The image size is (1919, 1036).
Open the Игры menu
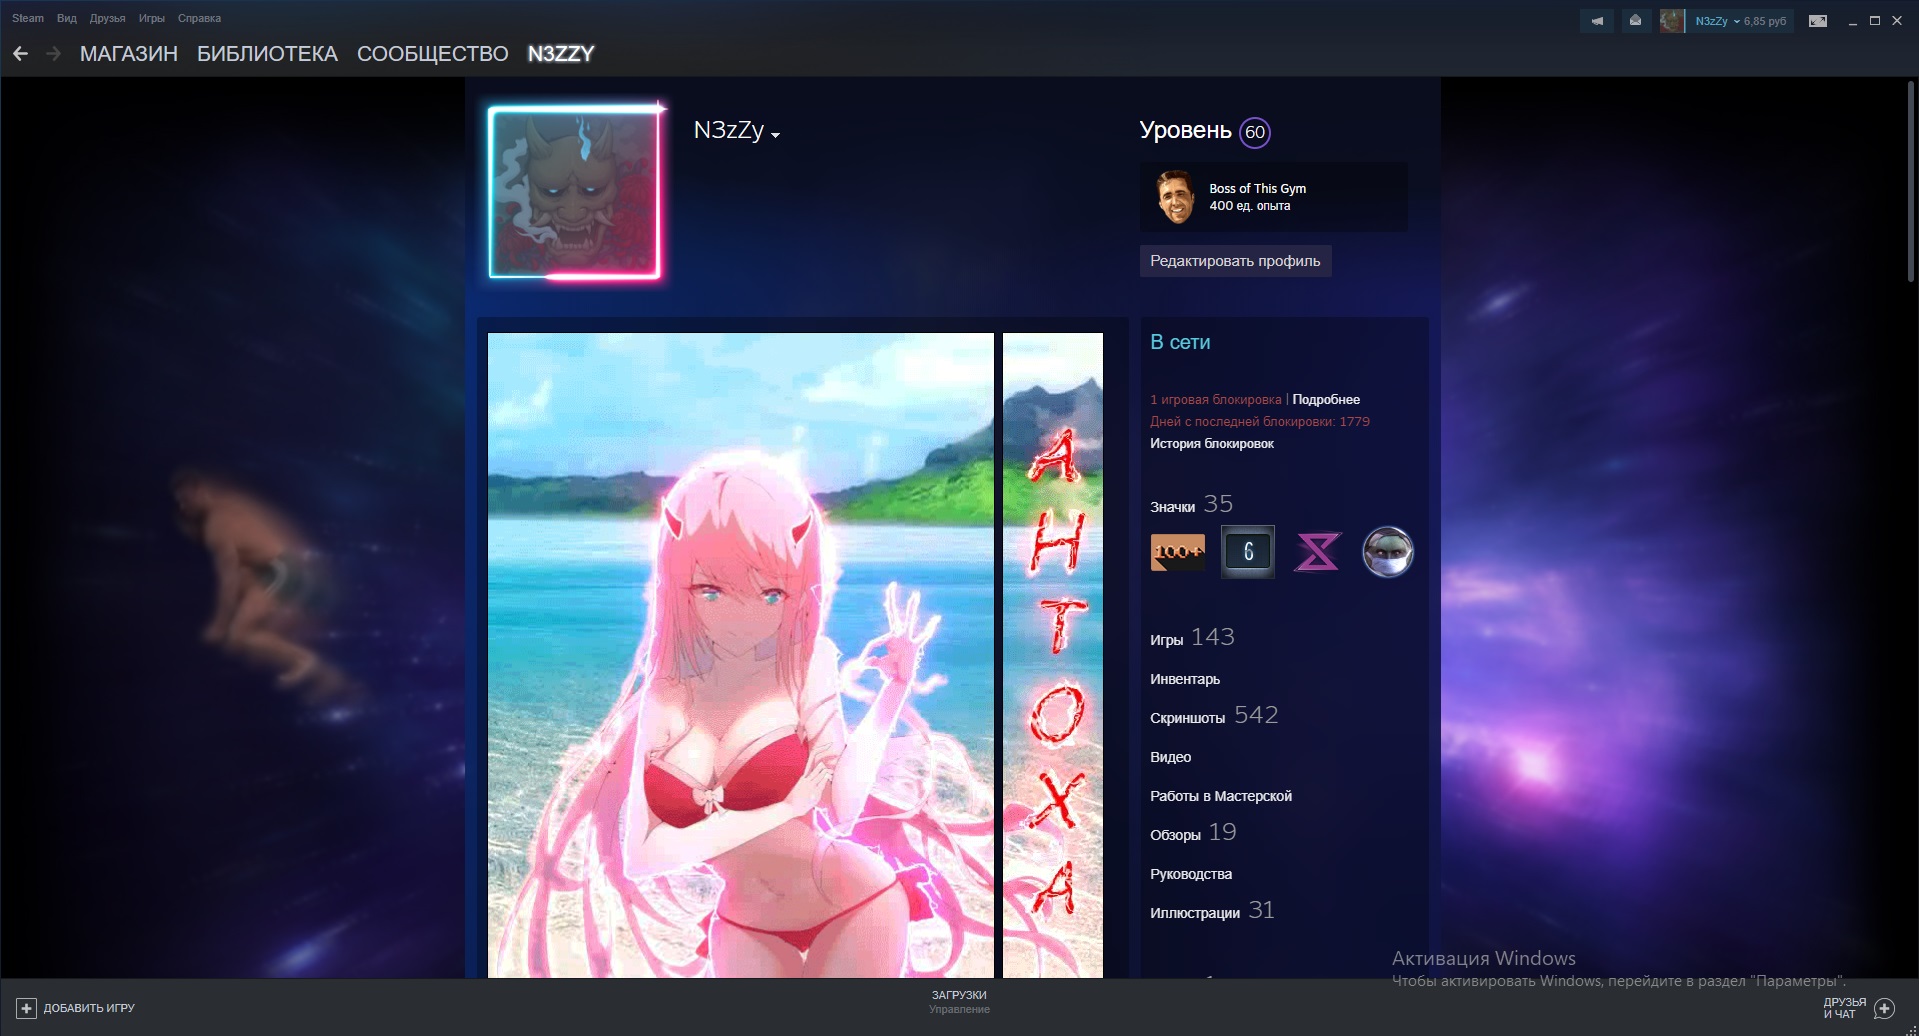(x=151, y=18)
